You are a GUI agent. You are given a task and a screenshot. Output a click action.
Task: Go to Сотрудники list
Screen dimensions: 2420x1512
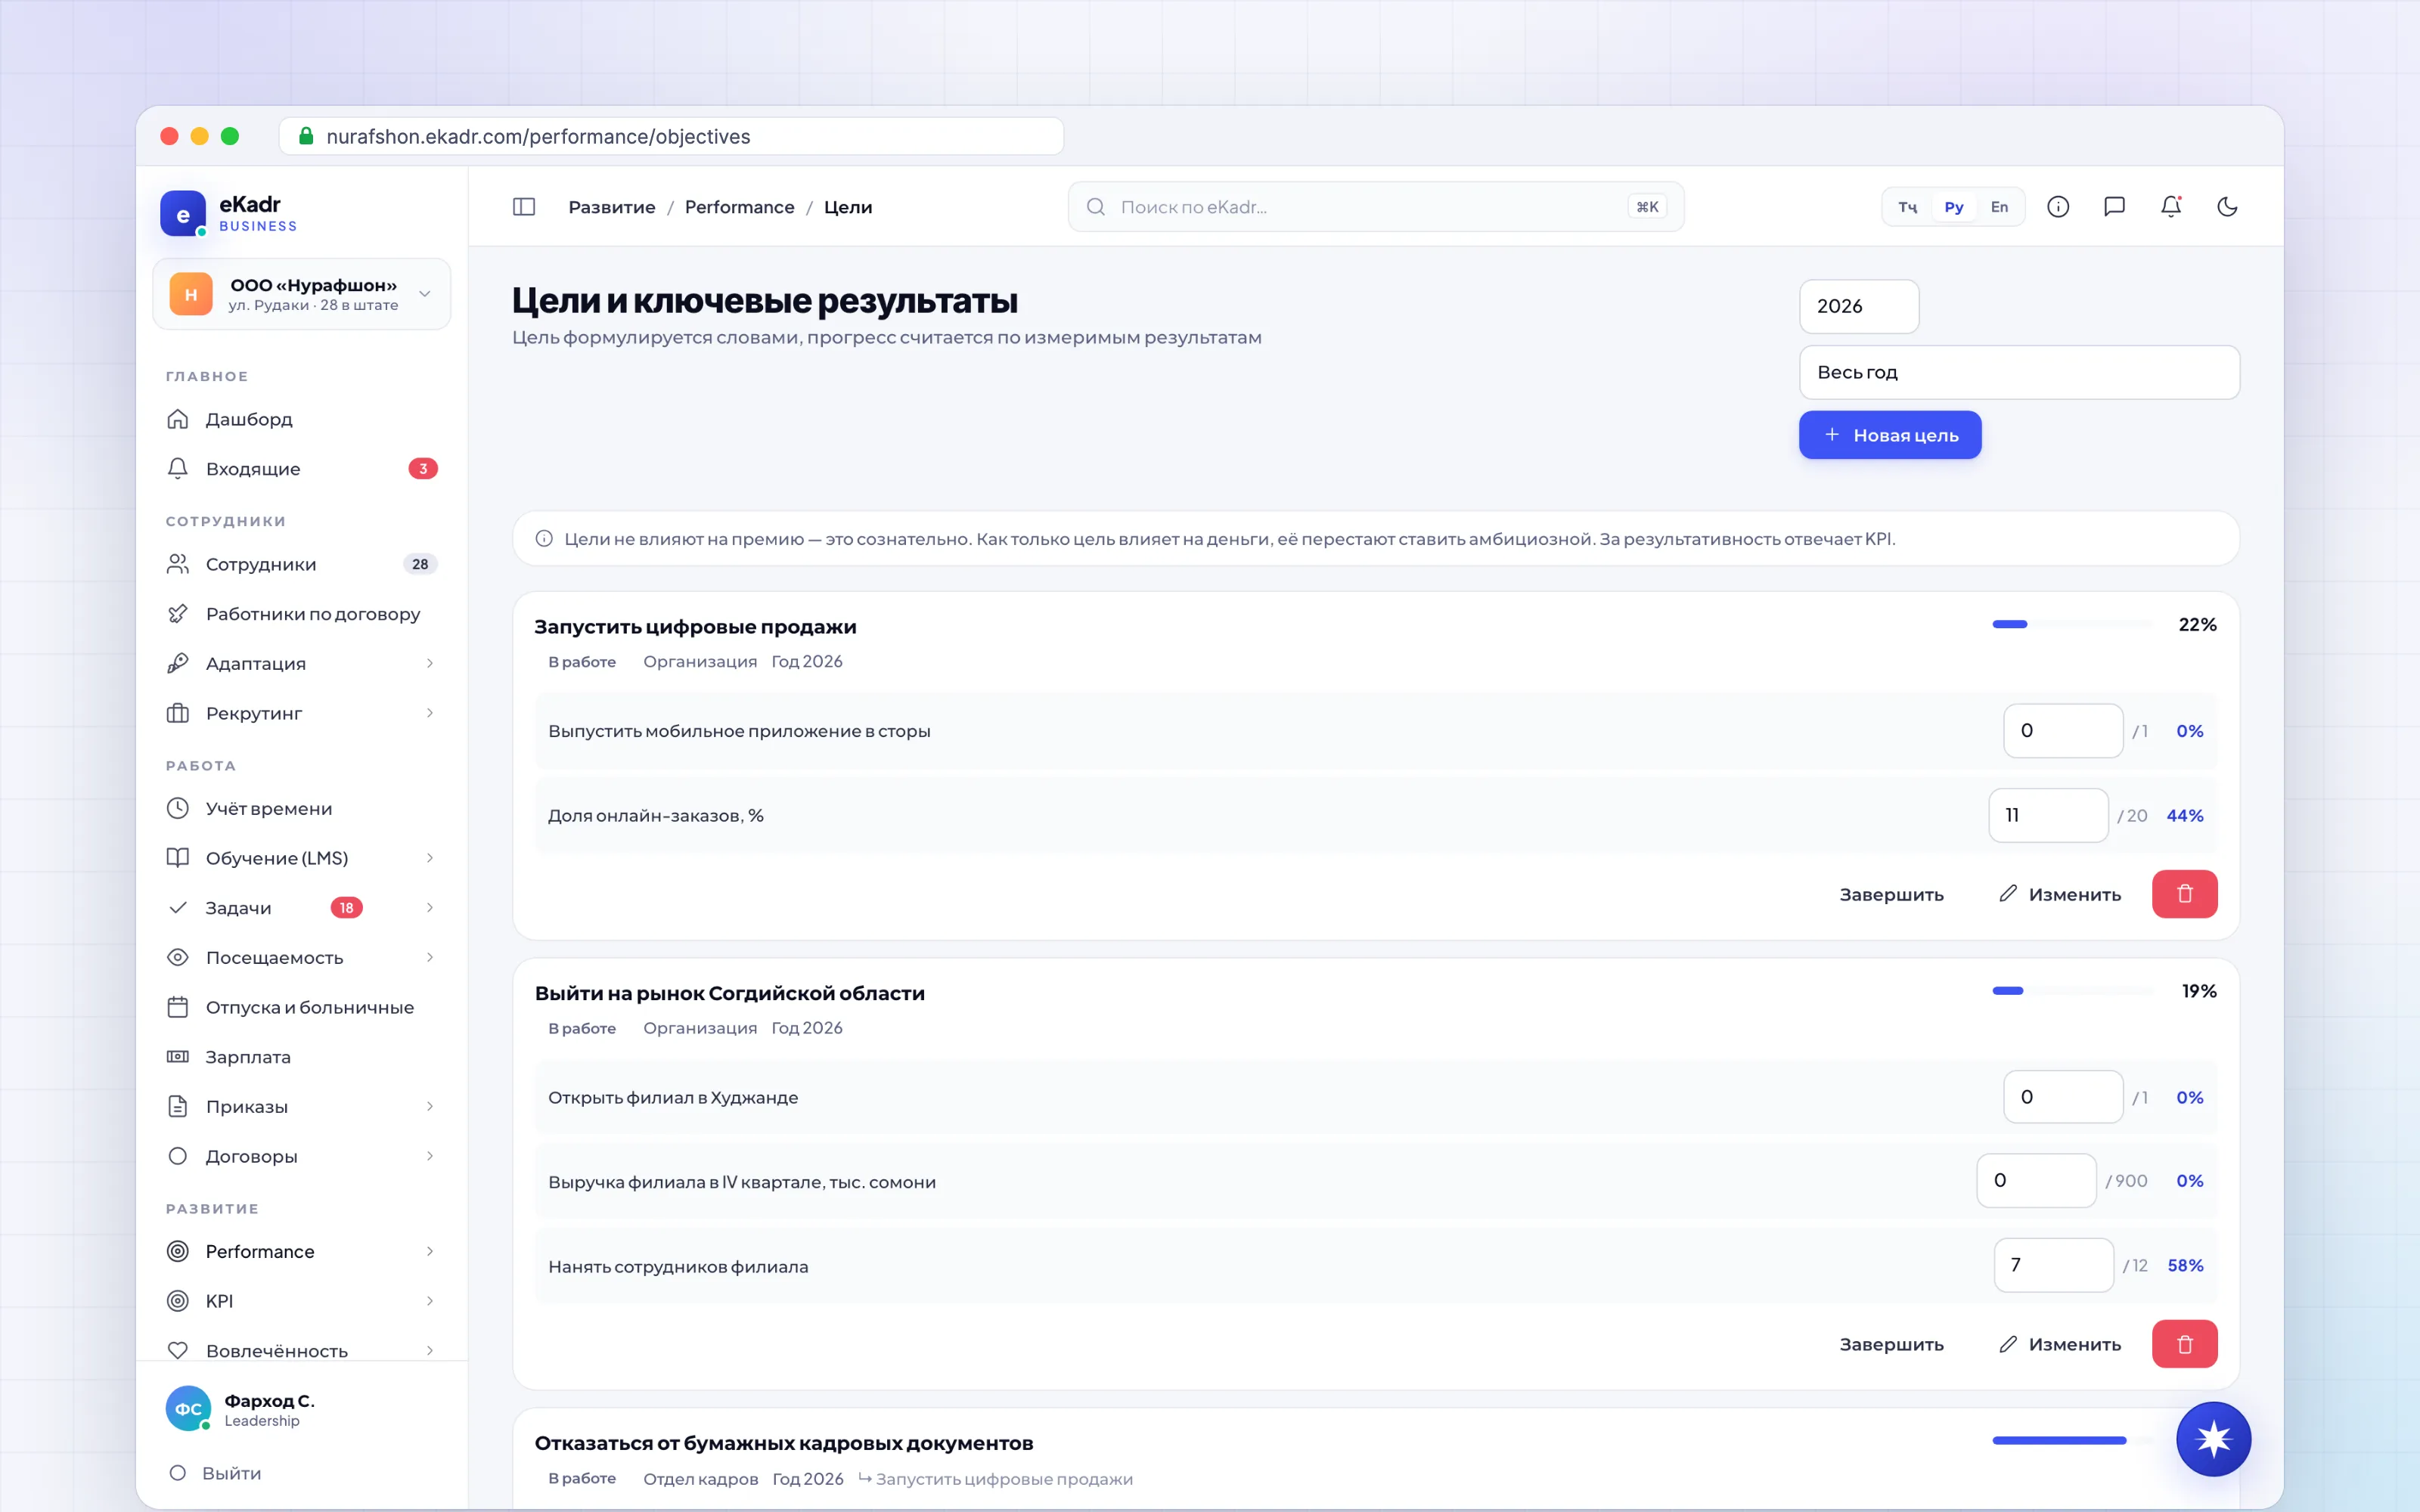point(302,564)
